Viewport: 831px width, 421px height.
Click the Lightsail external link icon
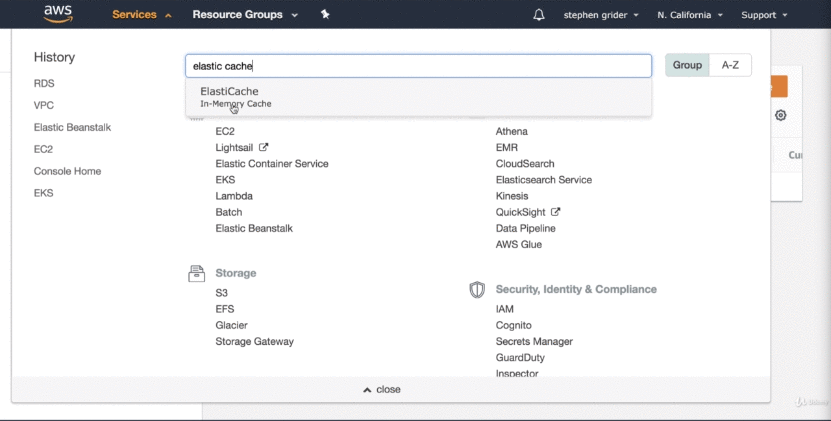pos(264,147)
